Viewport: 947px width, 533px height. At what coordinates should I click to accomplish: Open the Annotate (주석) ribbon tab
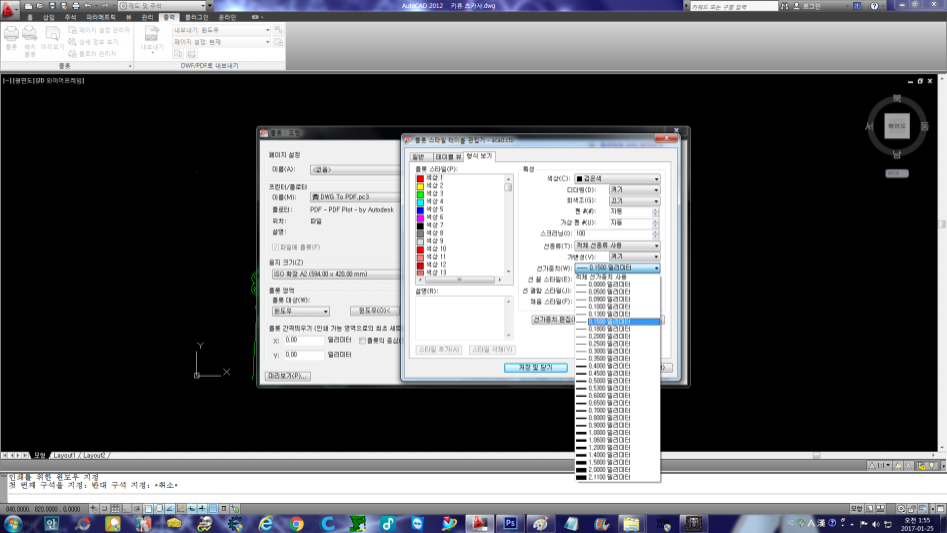tap(70, 18)
